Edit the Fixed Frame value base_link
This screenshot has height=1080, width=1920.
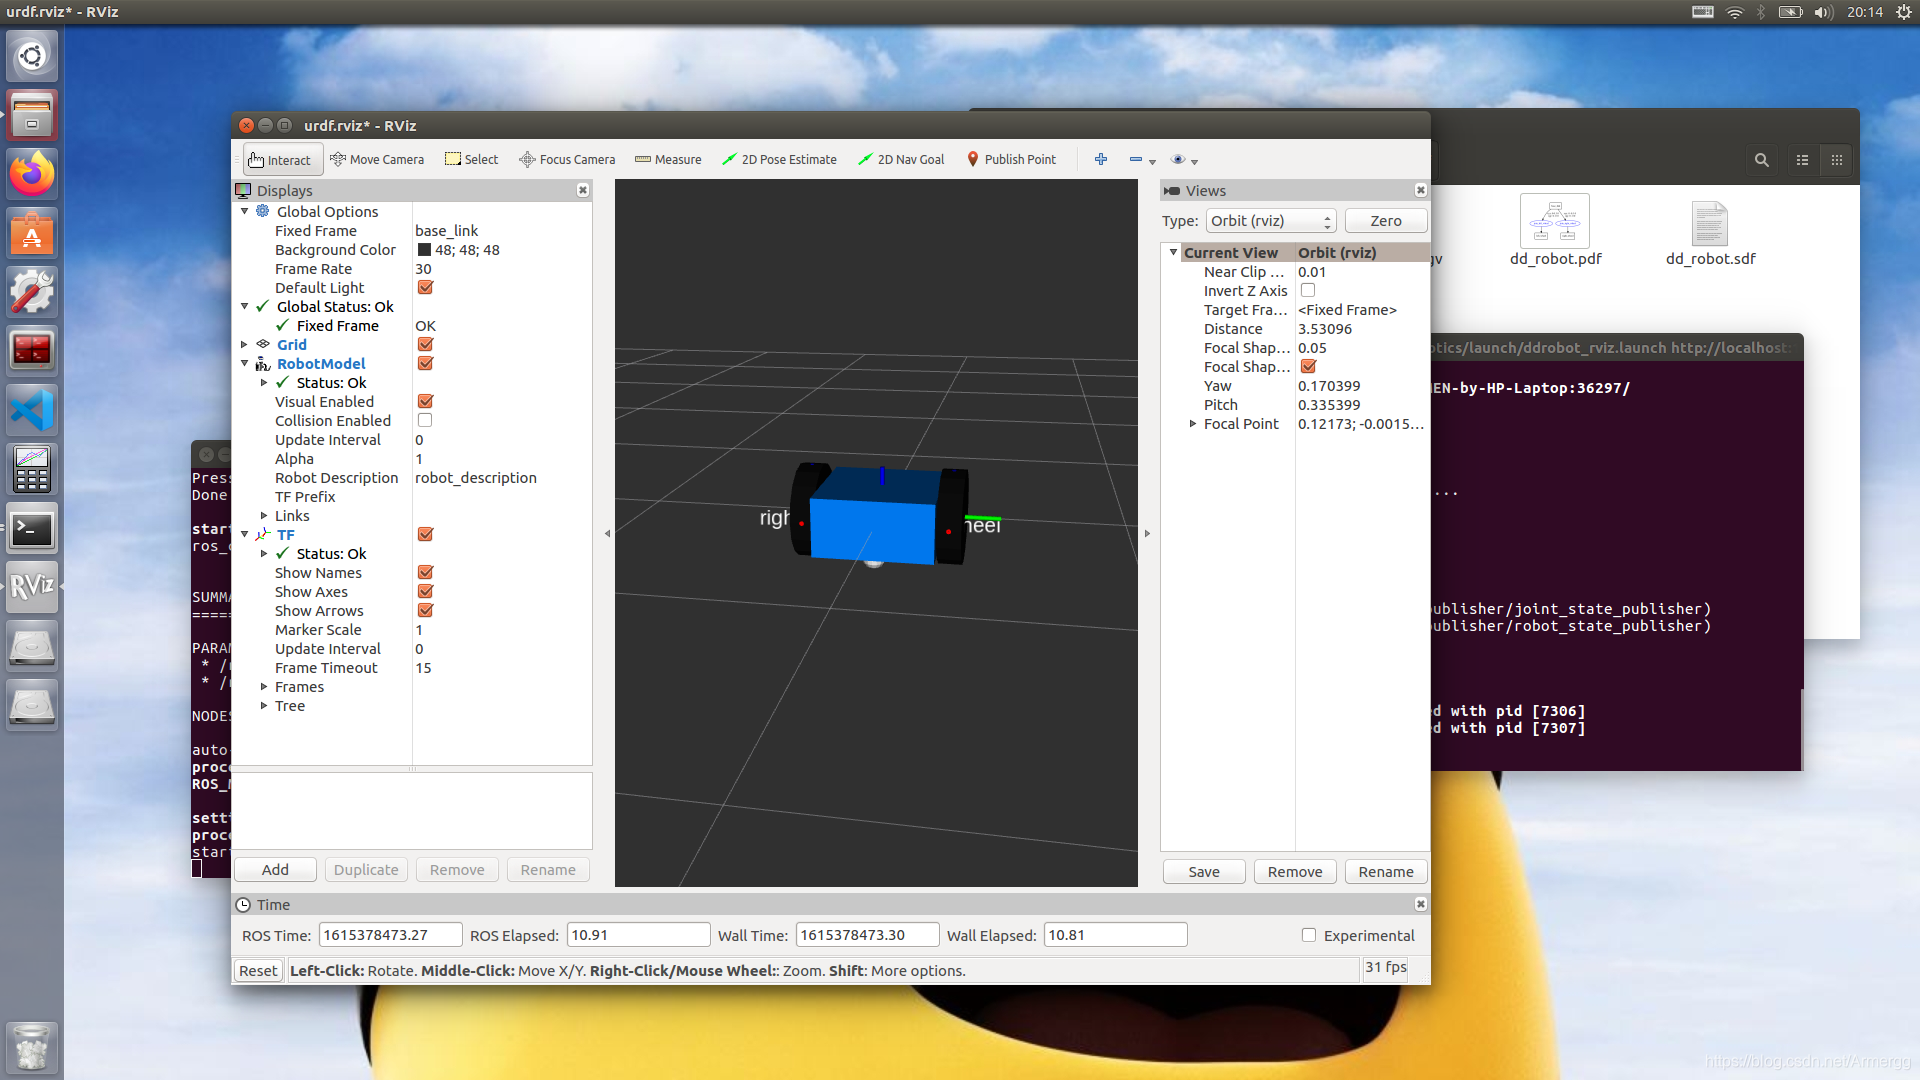(x=447, y=231)
